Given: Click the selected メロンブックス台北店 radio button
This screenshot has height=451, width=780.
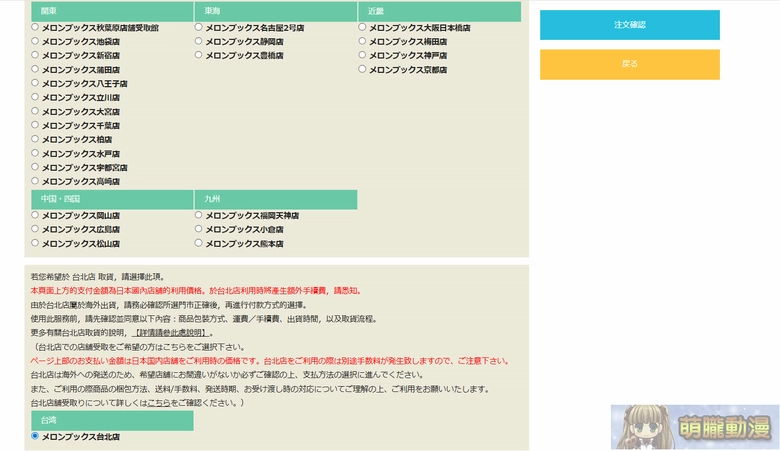Looking at the screenshot, I should click(x=35, y=436).
